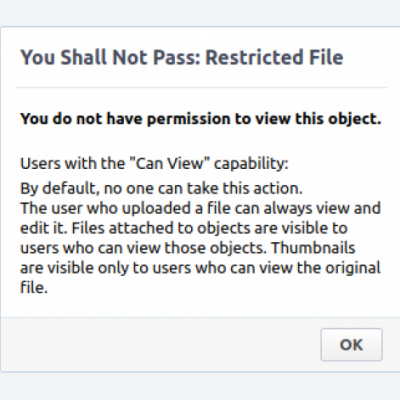Viewport: 400px width, 400px height.
Task: Click the words "You Shall Not Pass" in title
Action: pyautogui.click(x=110, y=57)
